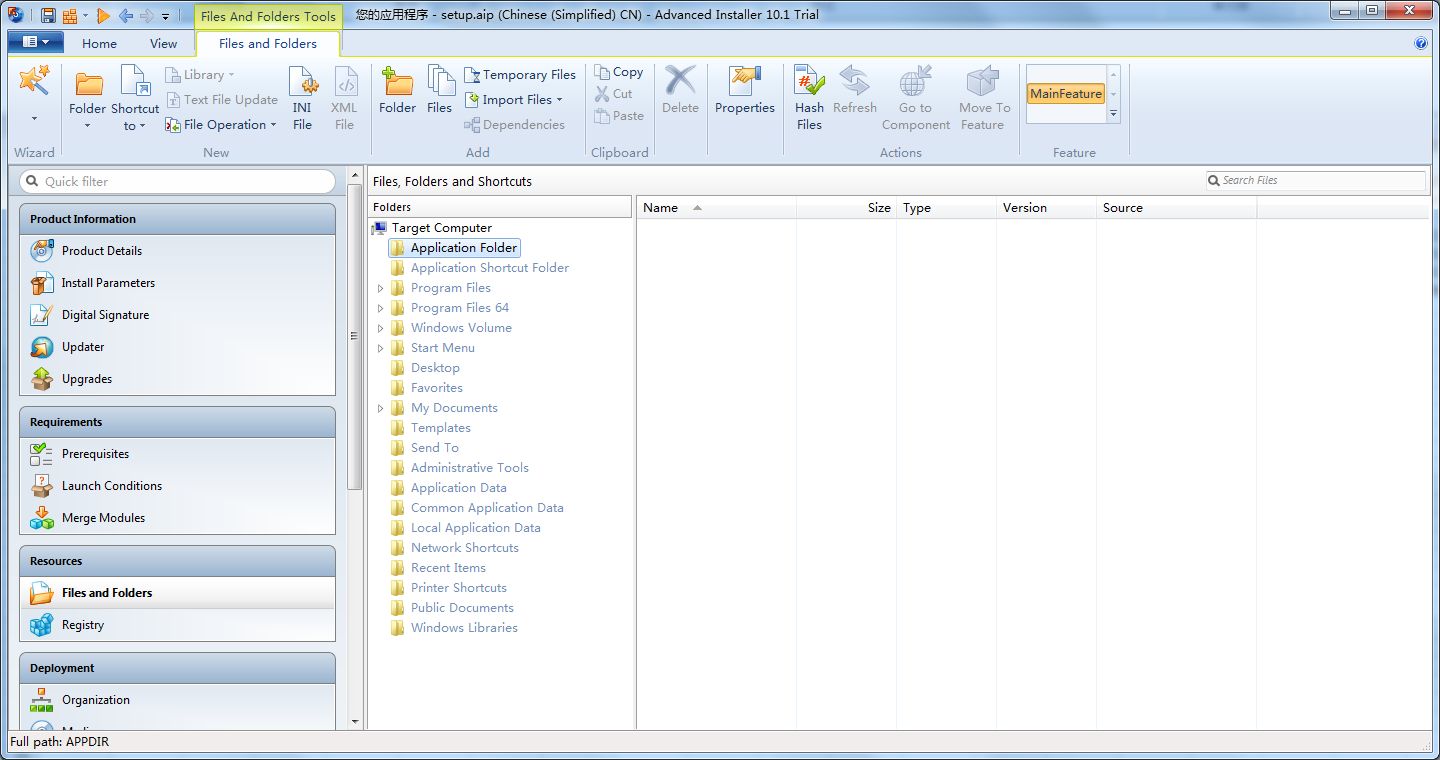This screenshot has width=1440, height=760.
Task: Expand the Start Menu folder node
Action: pos(380,348)
